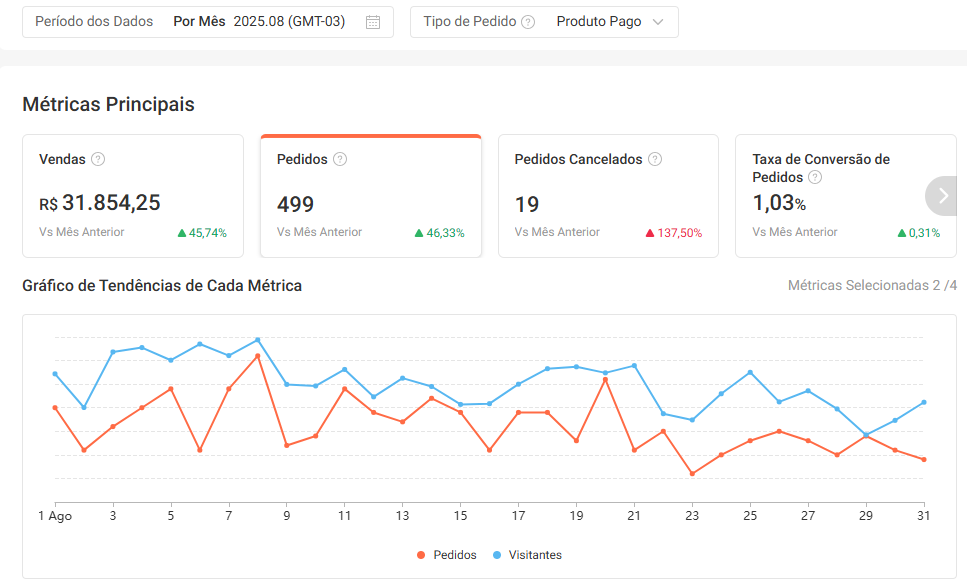Toggle the Pedidos series in chart legend
The image size is (967, 587).
coord(447,555)
